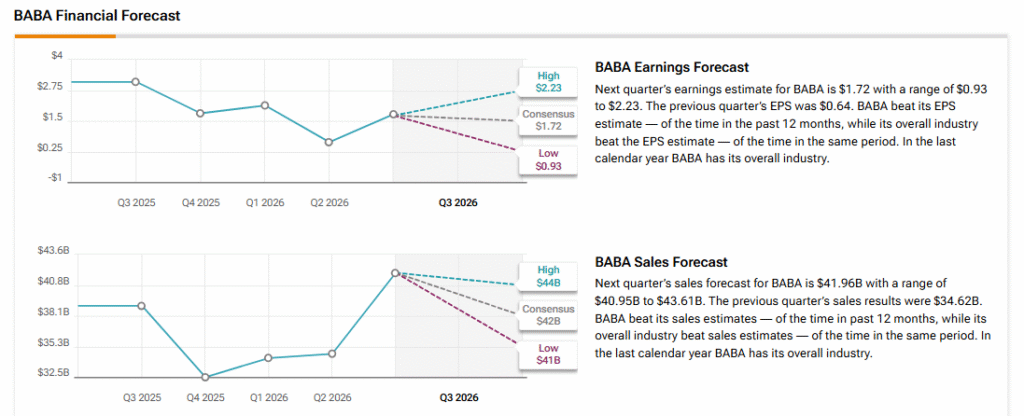Click the Consensus $1.72 earnings label
Screen dimensions: 1024x416
pos(547,120)
